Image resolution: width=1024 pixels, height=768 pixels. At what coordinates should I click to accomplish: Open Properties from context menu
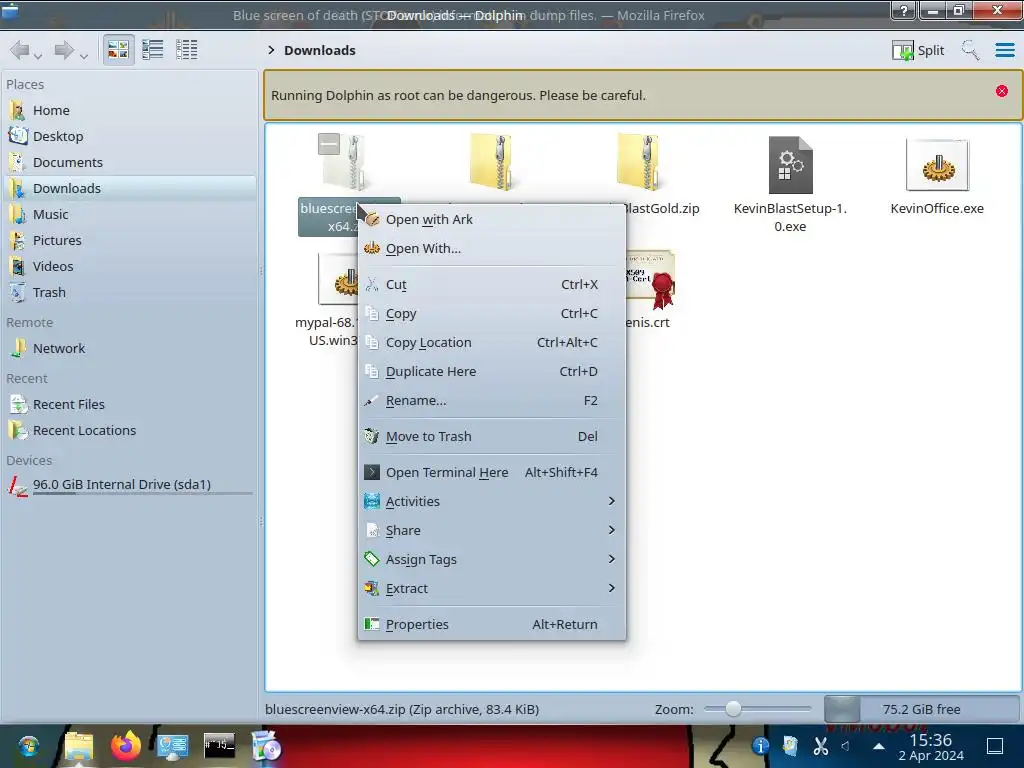pos(492,624)
